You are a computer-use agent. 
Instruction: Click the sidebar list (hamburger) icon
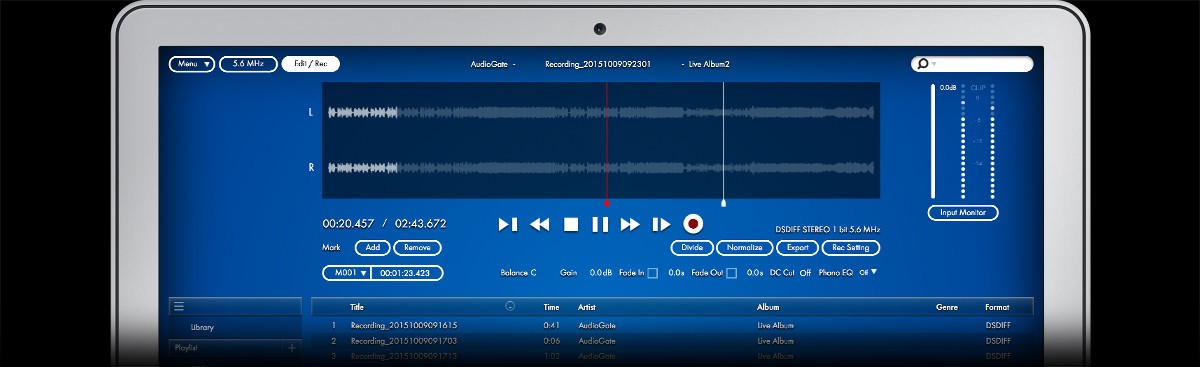coord(179,306)
